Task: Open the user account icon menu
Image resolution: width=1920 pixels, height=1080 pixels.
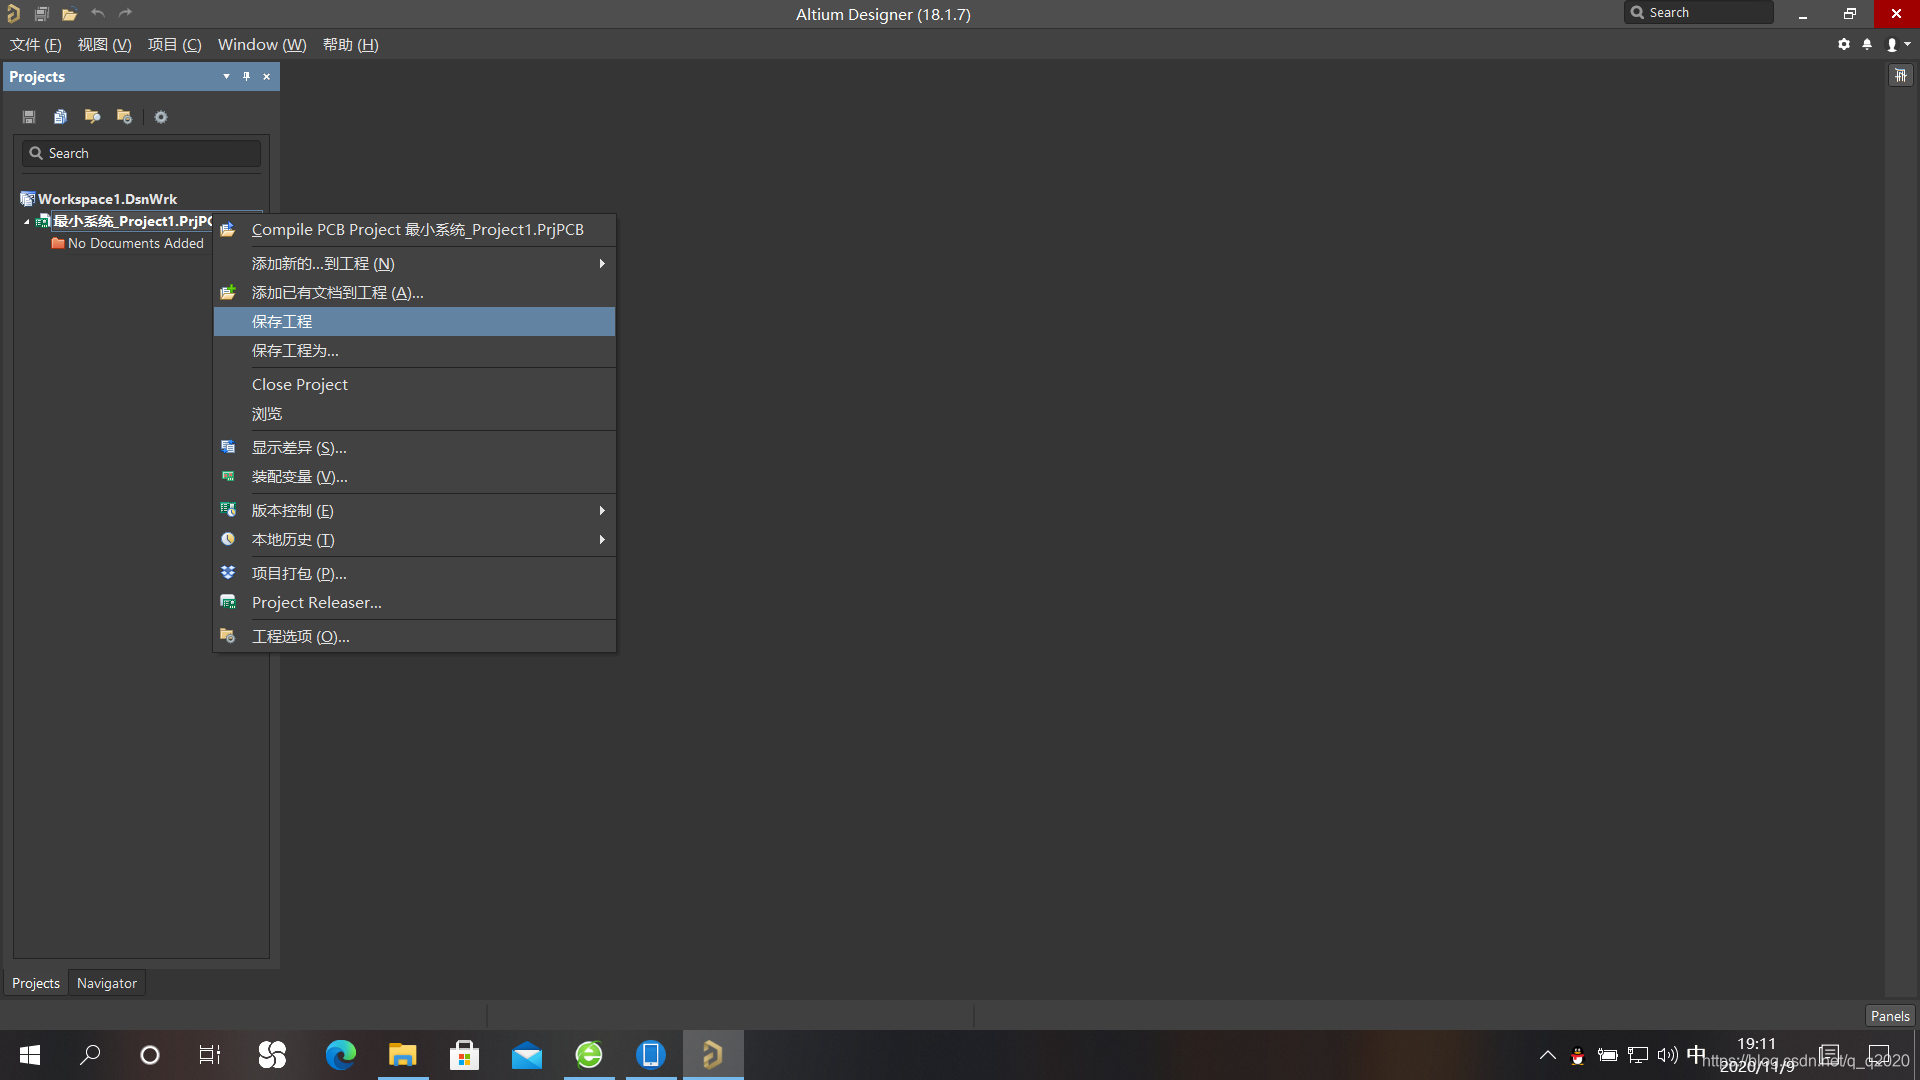Action: (x=1897, y=44)
